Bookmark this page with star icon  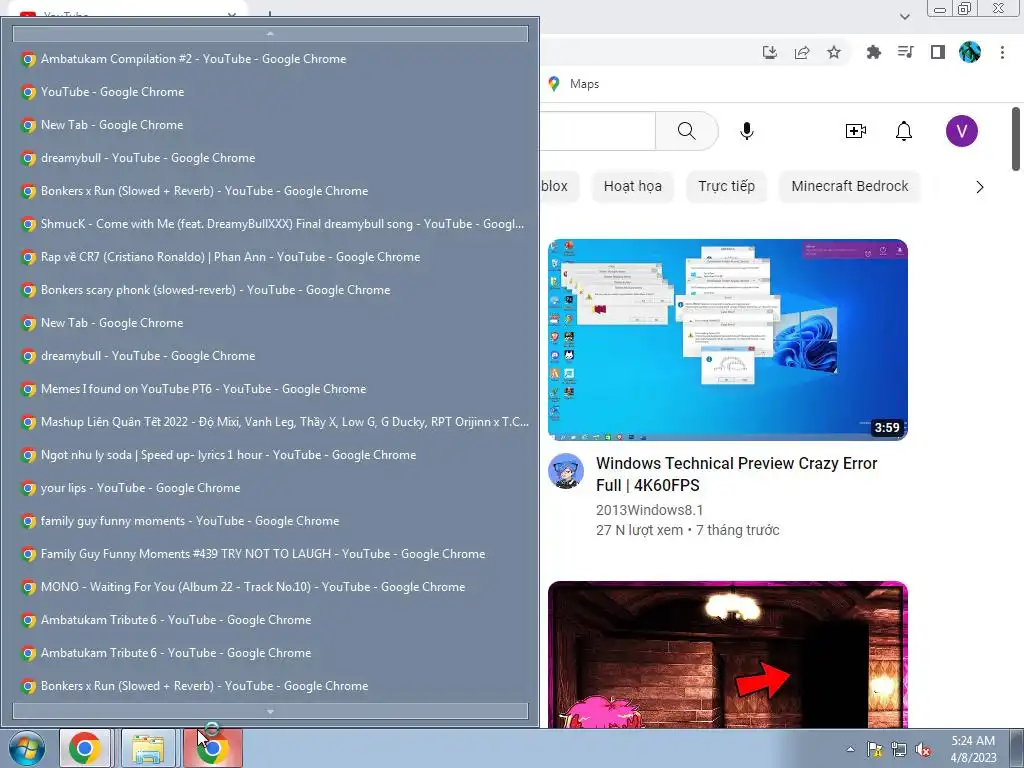(834, 52)
